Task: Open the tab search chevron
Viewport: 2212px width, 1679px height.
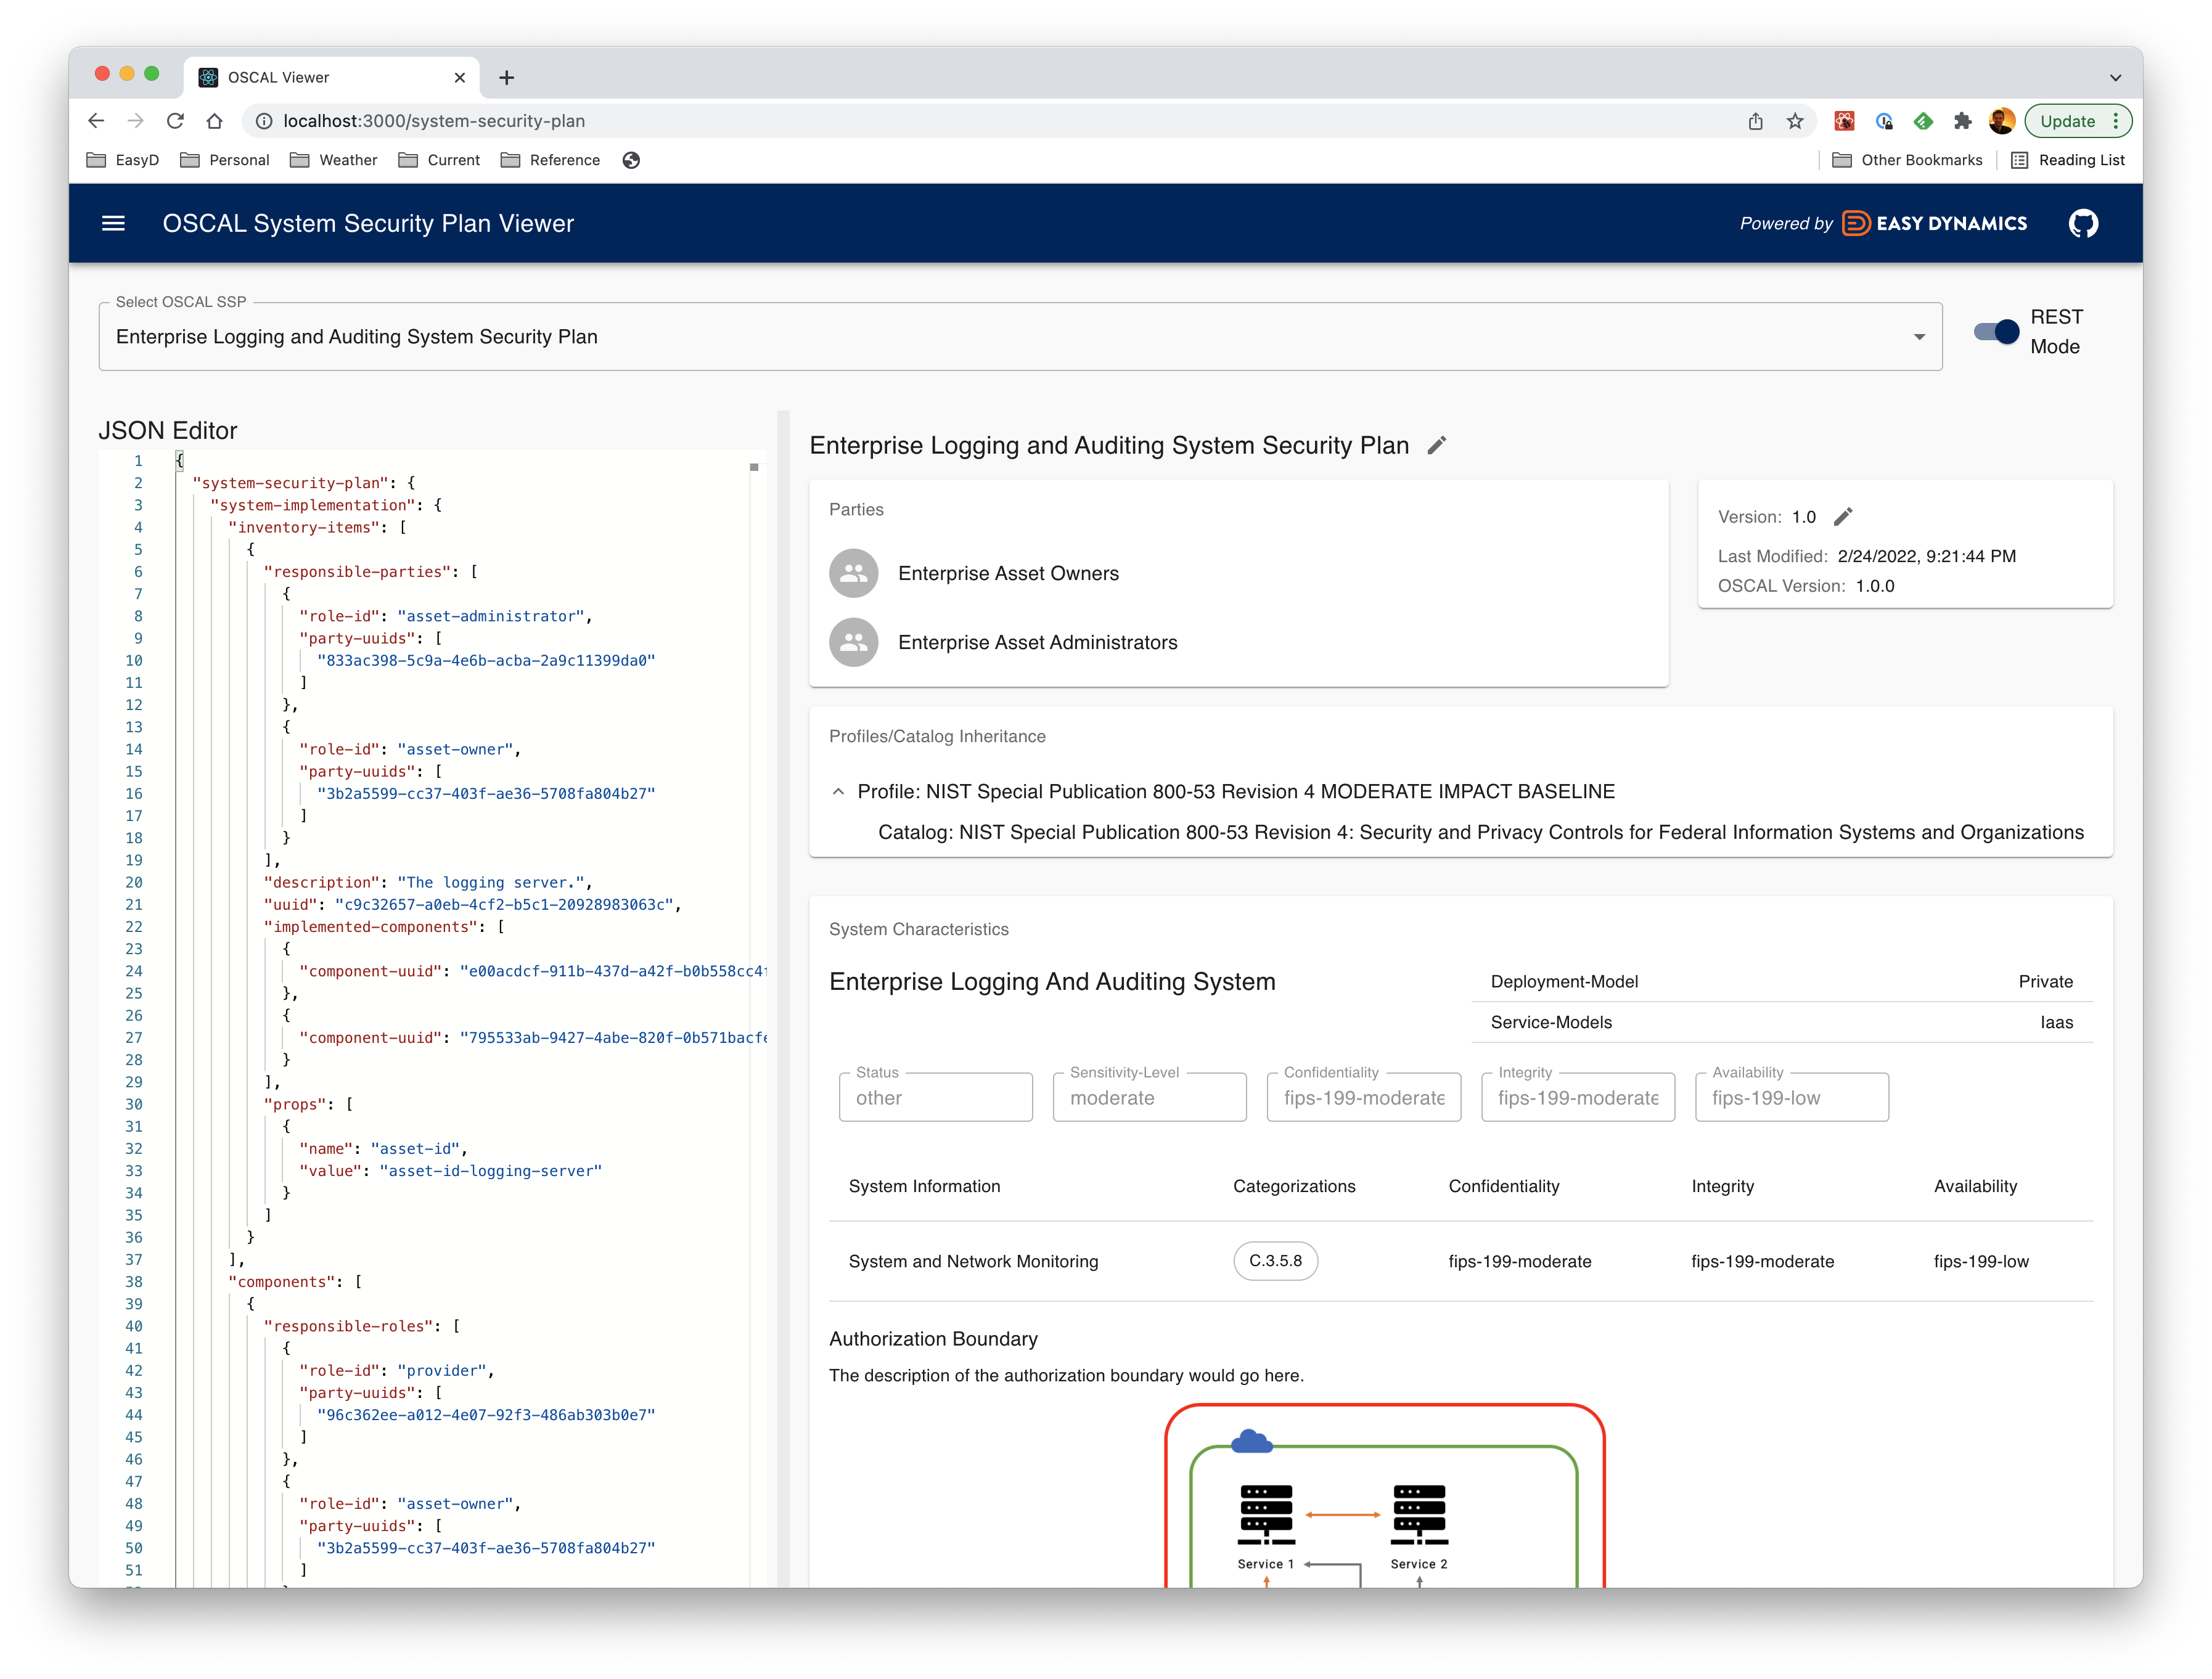Action: click(2115, 77)
